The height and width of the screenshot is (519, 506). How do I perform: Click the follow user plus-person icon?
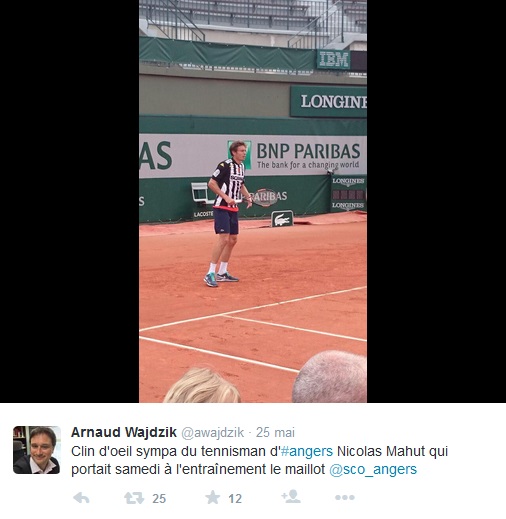[291, 496]
